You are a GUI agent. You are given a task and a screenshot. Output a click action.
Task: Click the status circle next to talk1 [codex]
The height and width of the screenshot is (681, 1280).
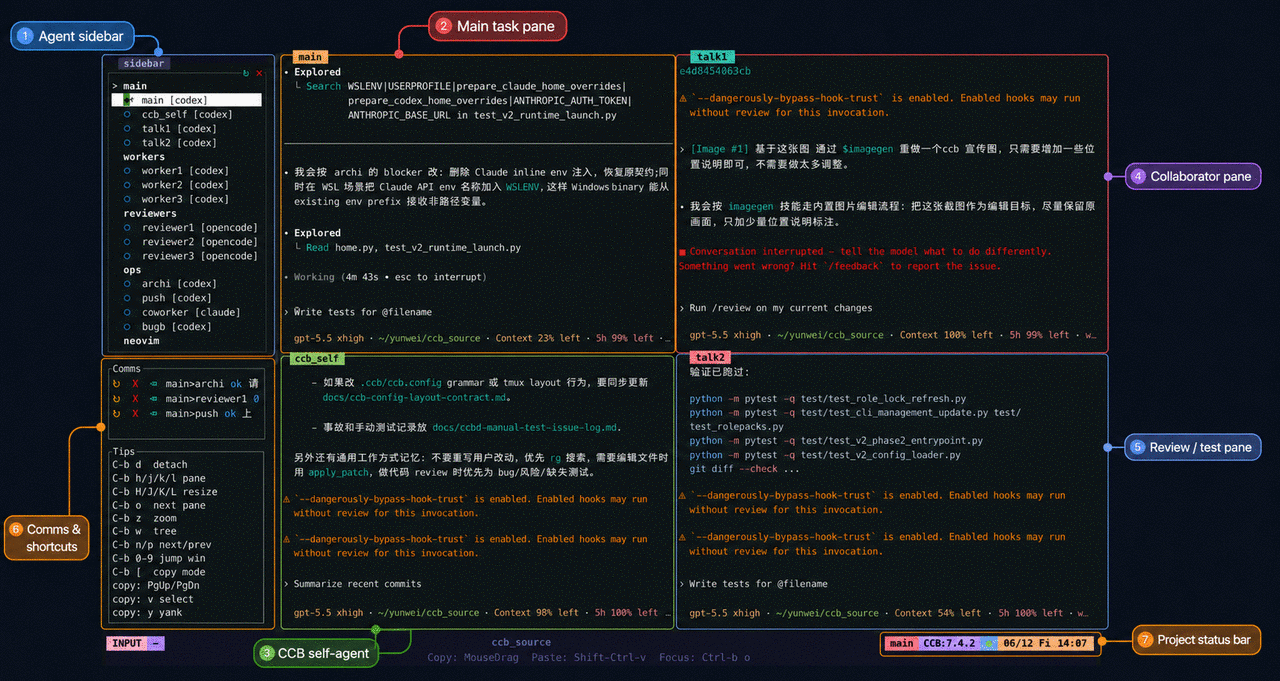click(127, 128)
